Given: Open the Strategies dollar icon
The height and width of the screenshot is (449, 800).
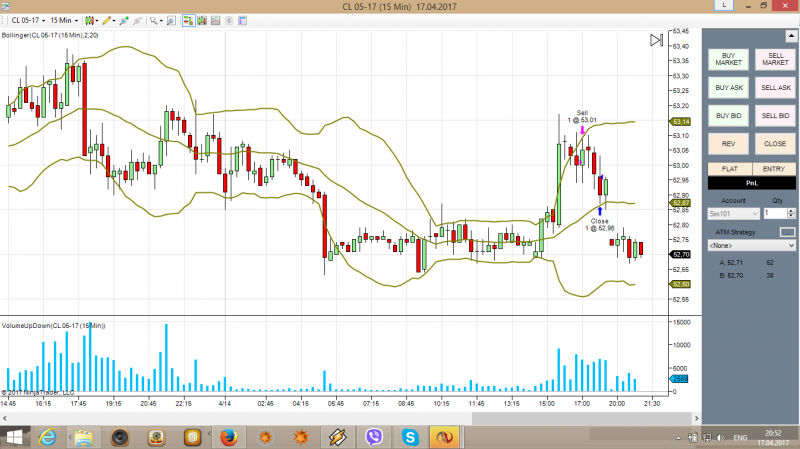Looking at the screenshot, I should click(229, 20).
